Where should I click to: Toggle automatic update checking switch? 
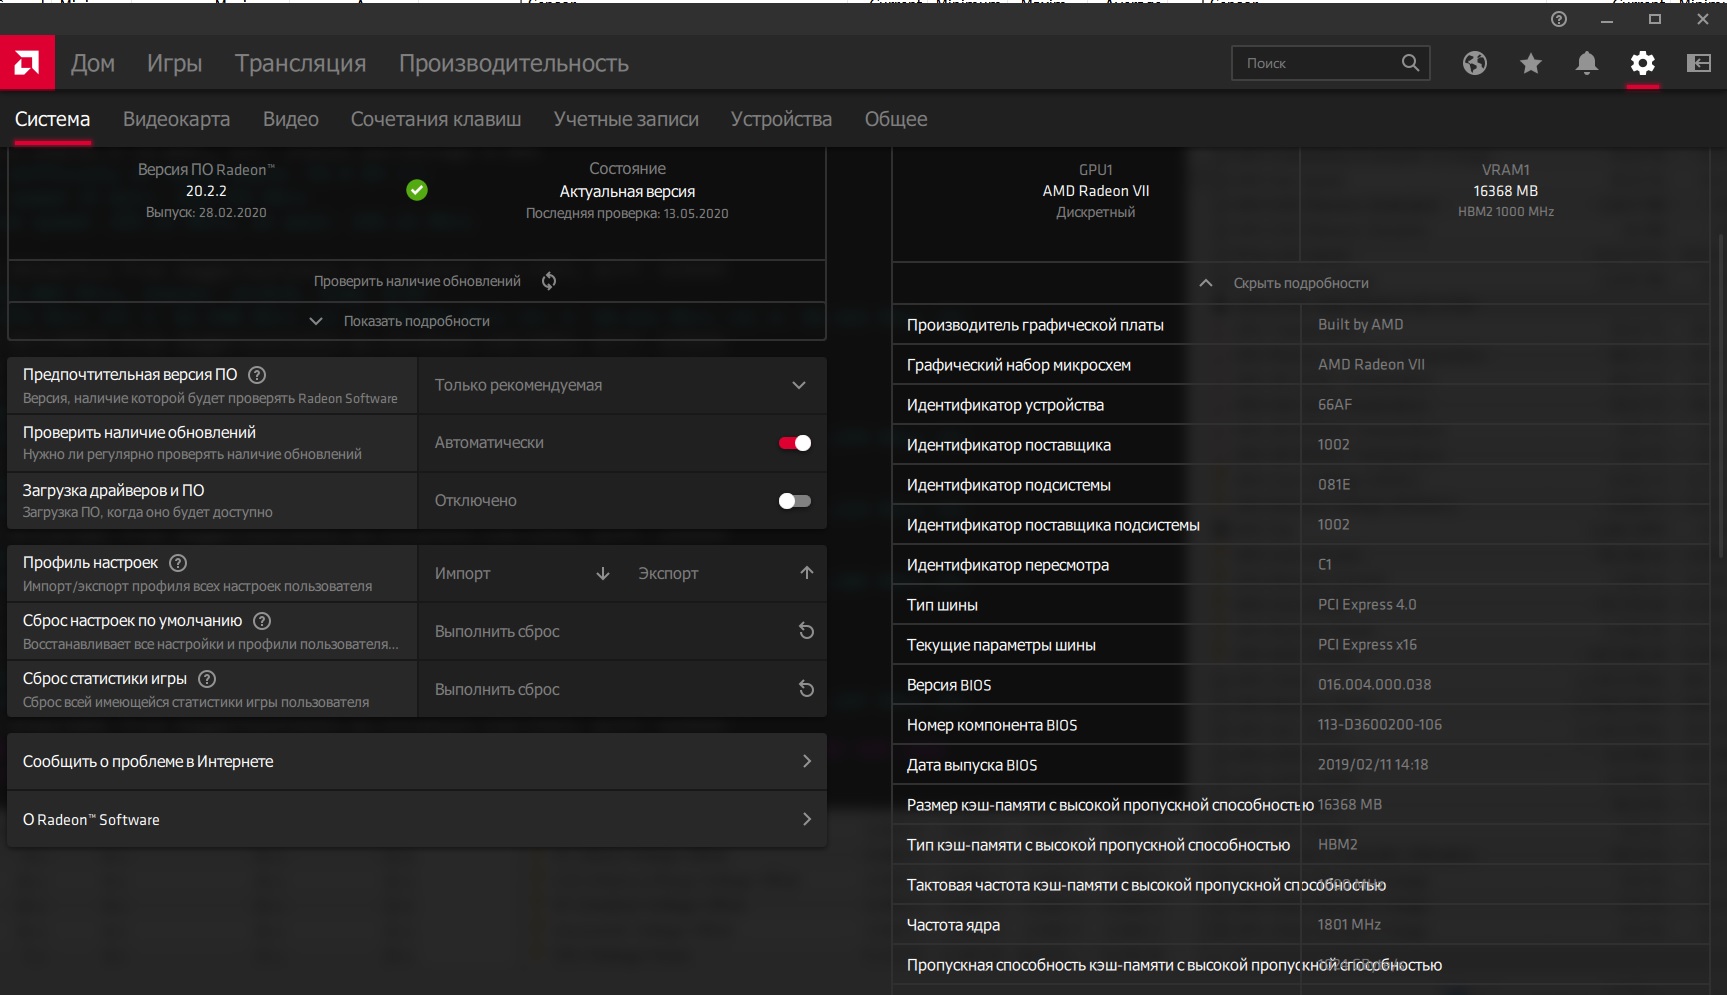795,443
